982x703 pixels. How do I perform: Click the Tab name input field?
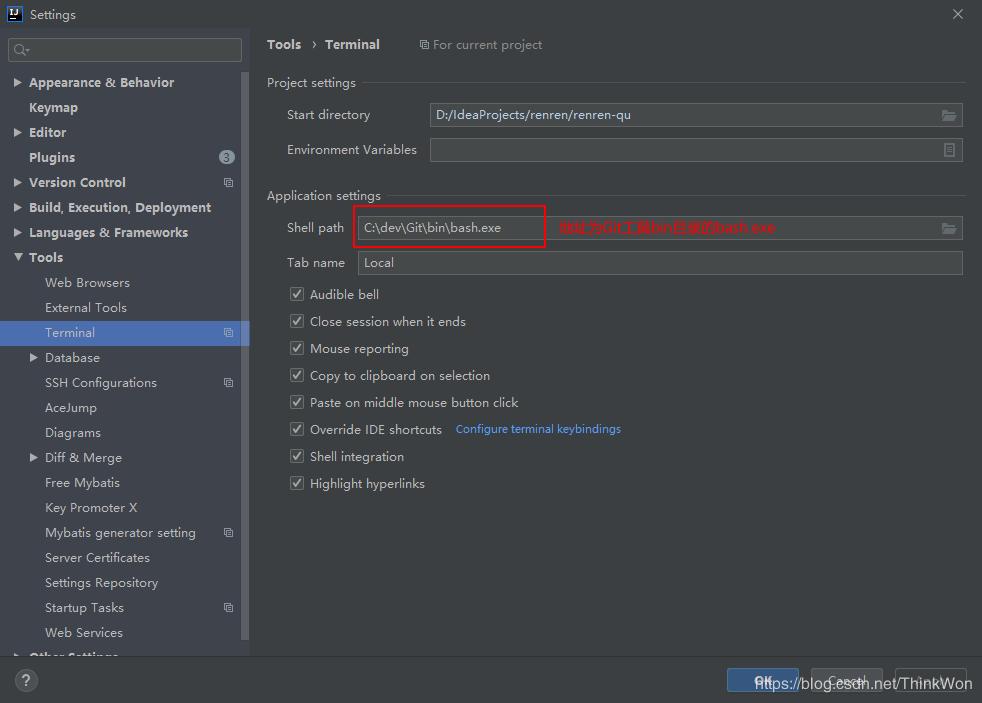(660, 263)
